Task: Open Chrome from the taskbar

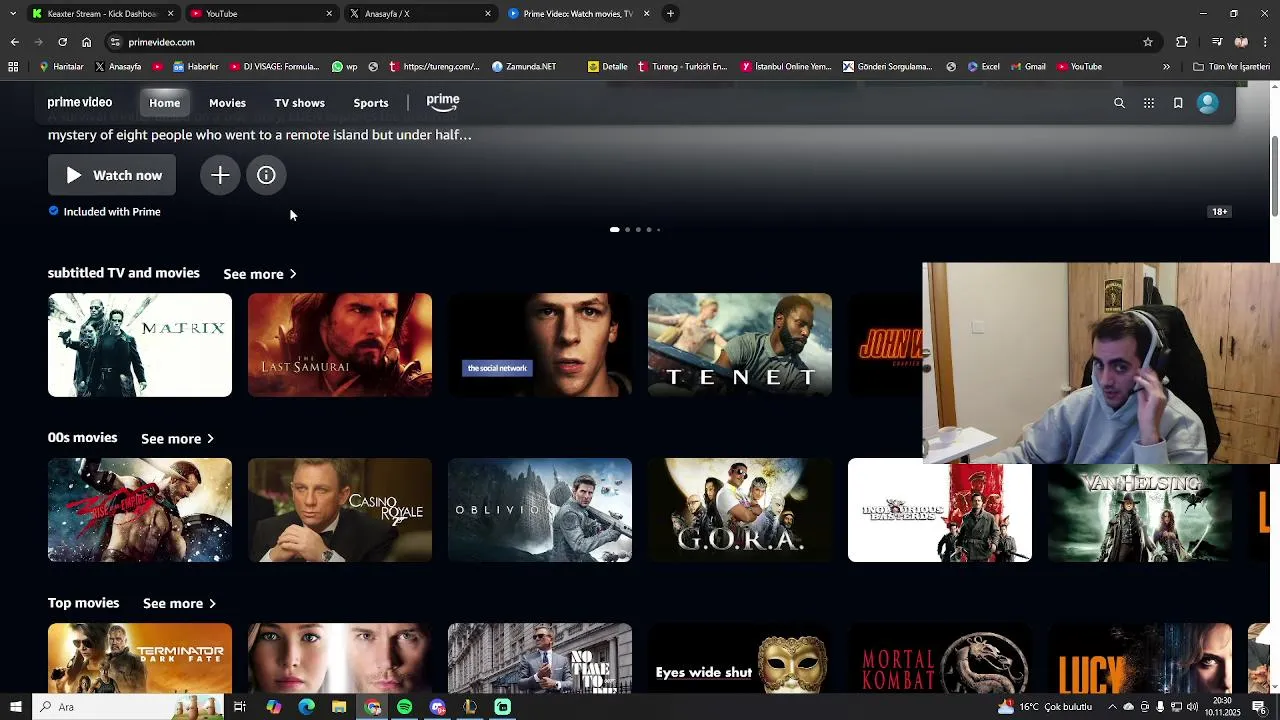Action: coord(372,707)
